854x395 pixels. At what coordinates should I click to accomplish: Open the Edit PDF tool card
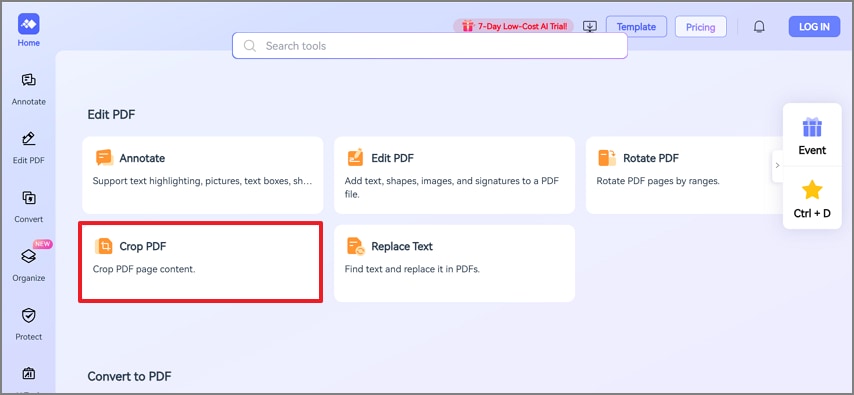[x=454, y=175]
